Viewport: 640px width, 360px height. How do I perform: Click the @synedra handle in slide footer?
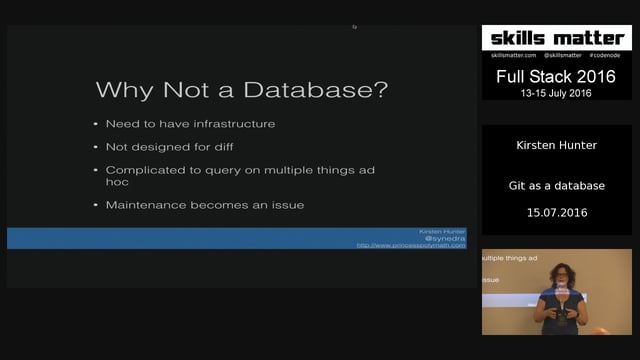tap(445, 238)
